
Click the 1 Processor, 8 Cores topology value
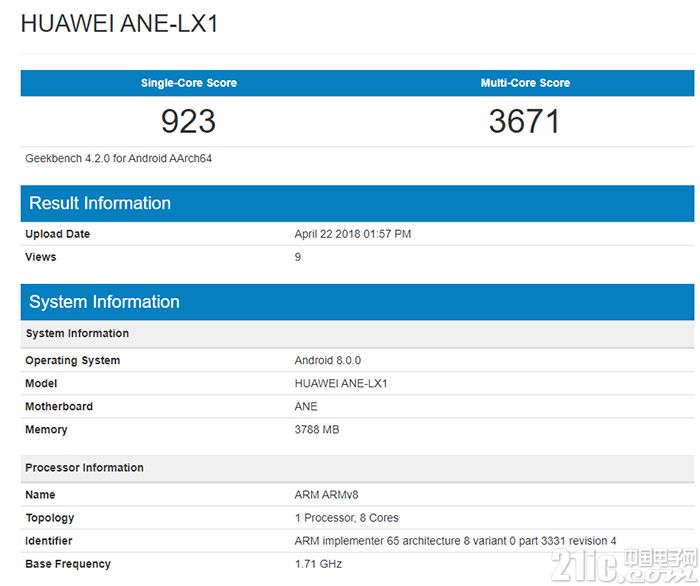(347, 518)
